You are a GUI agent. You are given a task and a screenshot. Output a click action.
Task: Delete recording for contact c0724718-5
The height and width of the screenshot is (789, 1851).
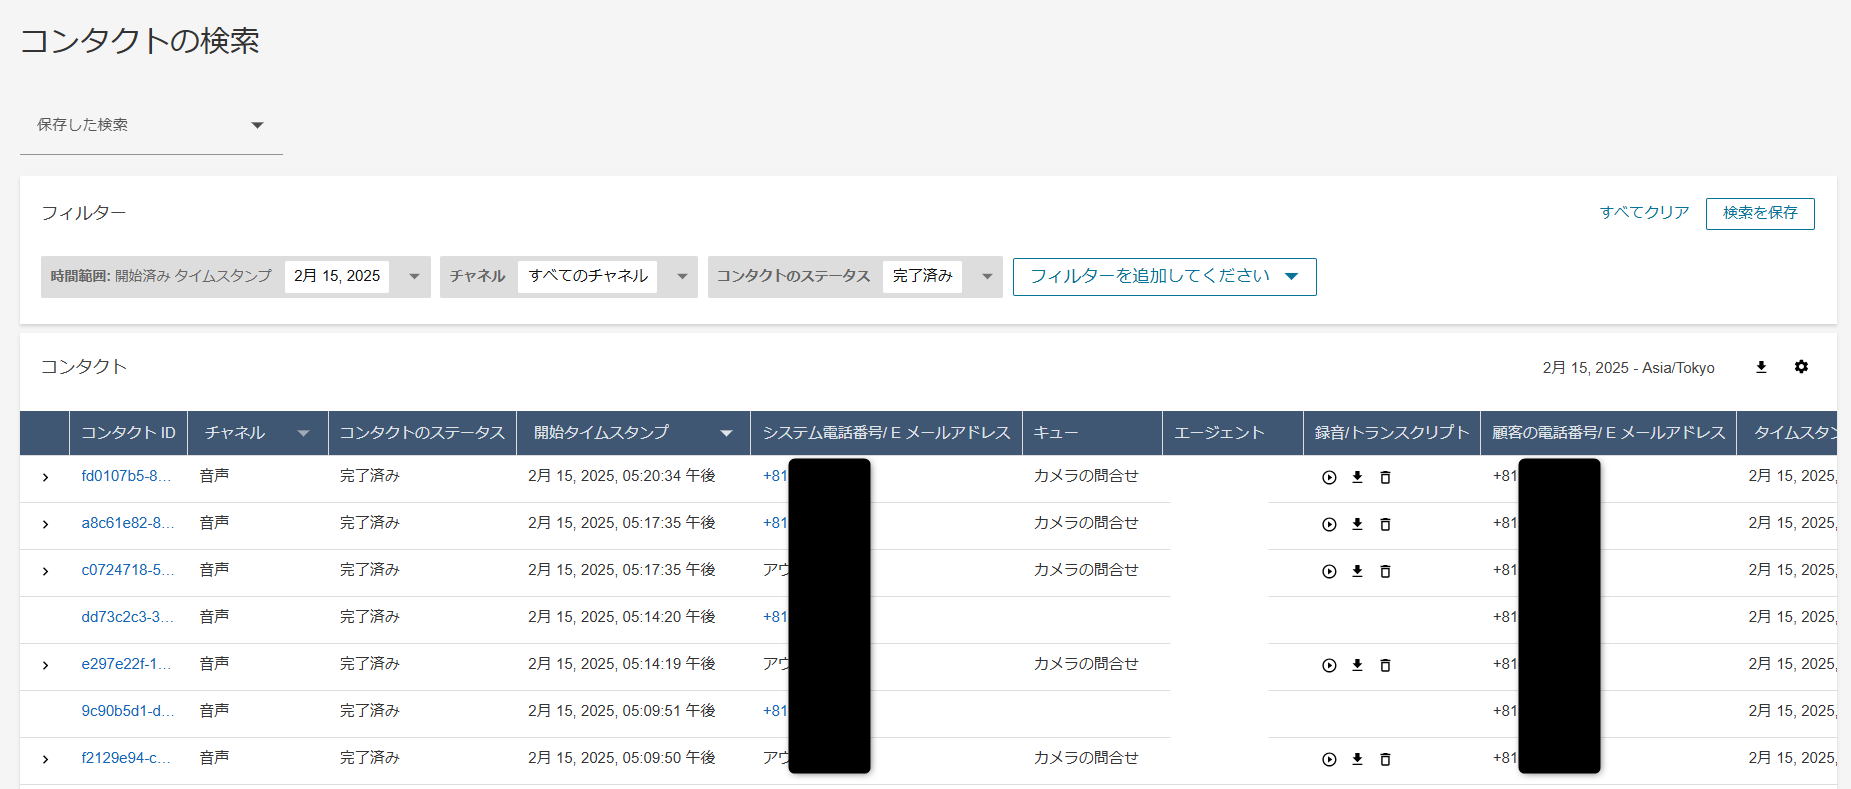[x=1385, y=572]
